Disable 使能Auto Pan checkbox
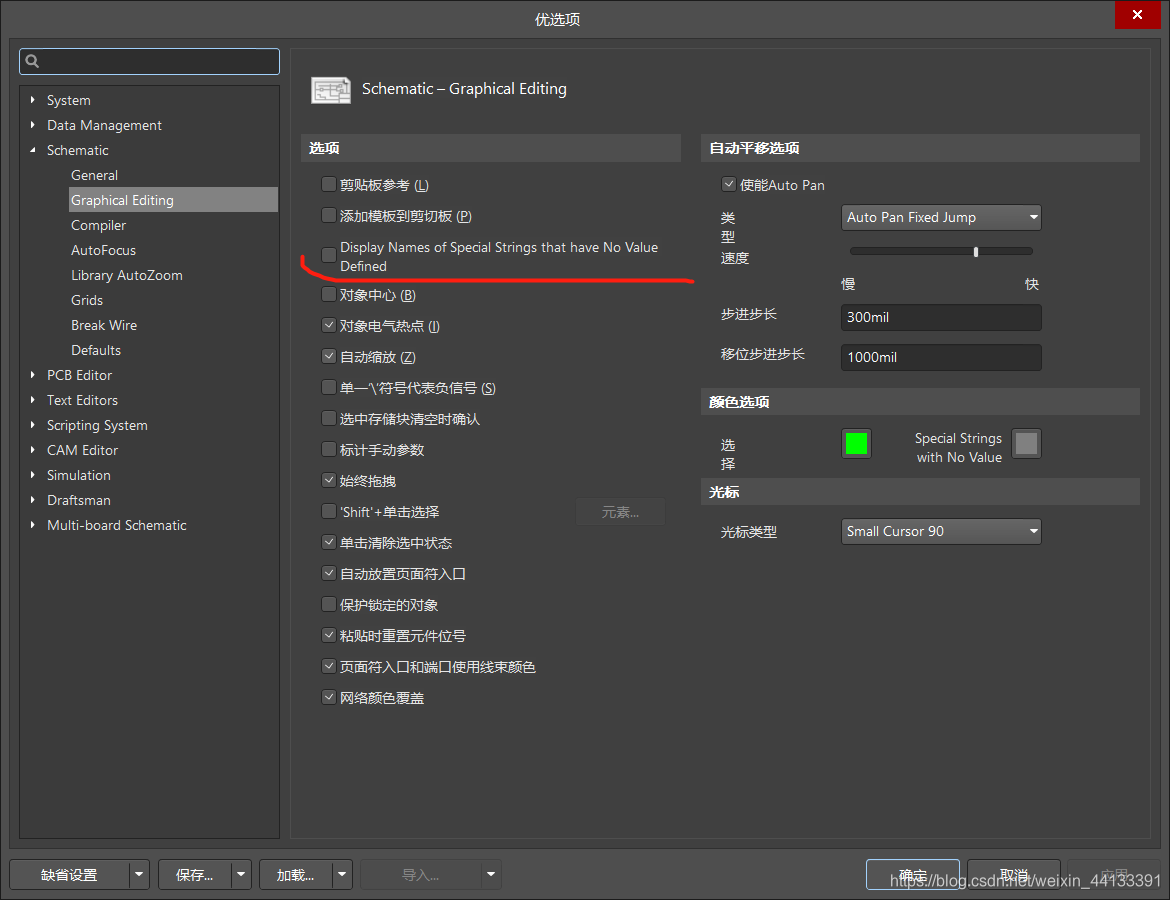Viewport: 1170px width, 900px height. coord(729,184)
